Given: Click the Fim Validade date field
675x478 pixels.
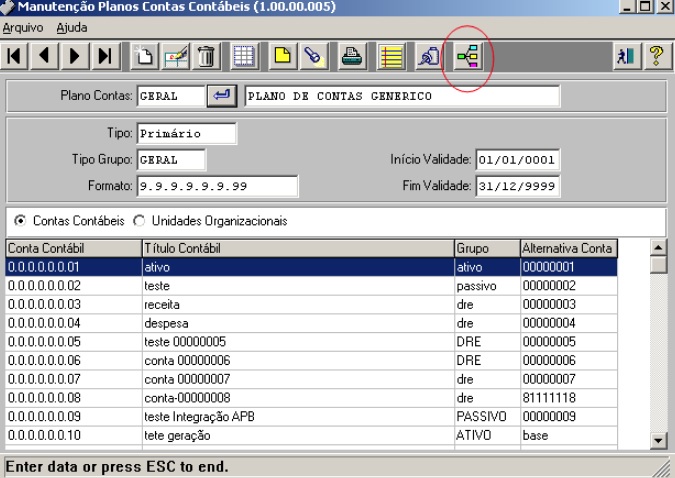Looking at the screenshot, I should pyautogui.click(x=517, y=186).
